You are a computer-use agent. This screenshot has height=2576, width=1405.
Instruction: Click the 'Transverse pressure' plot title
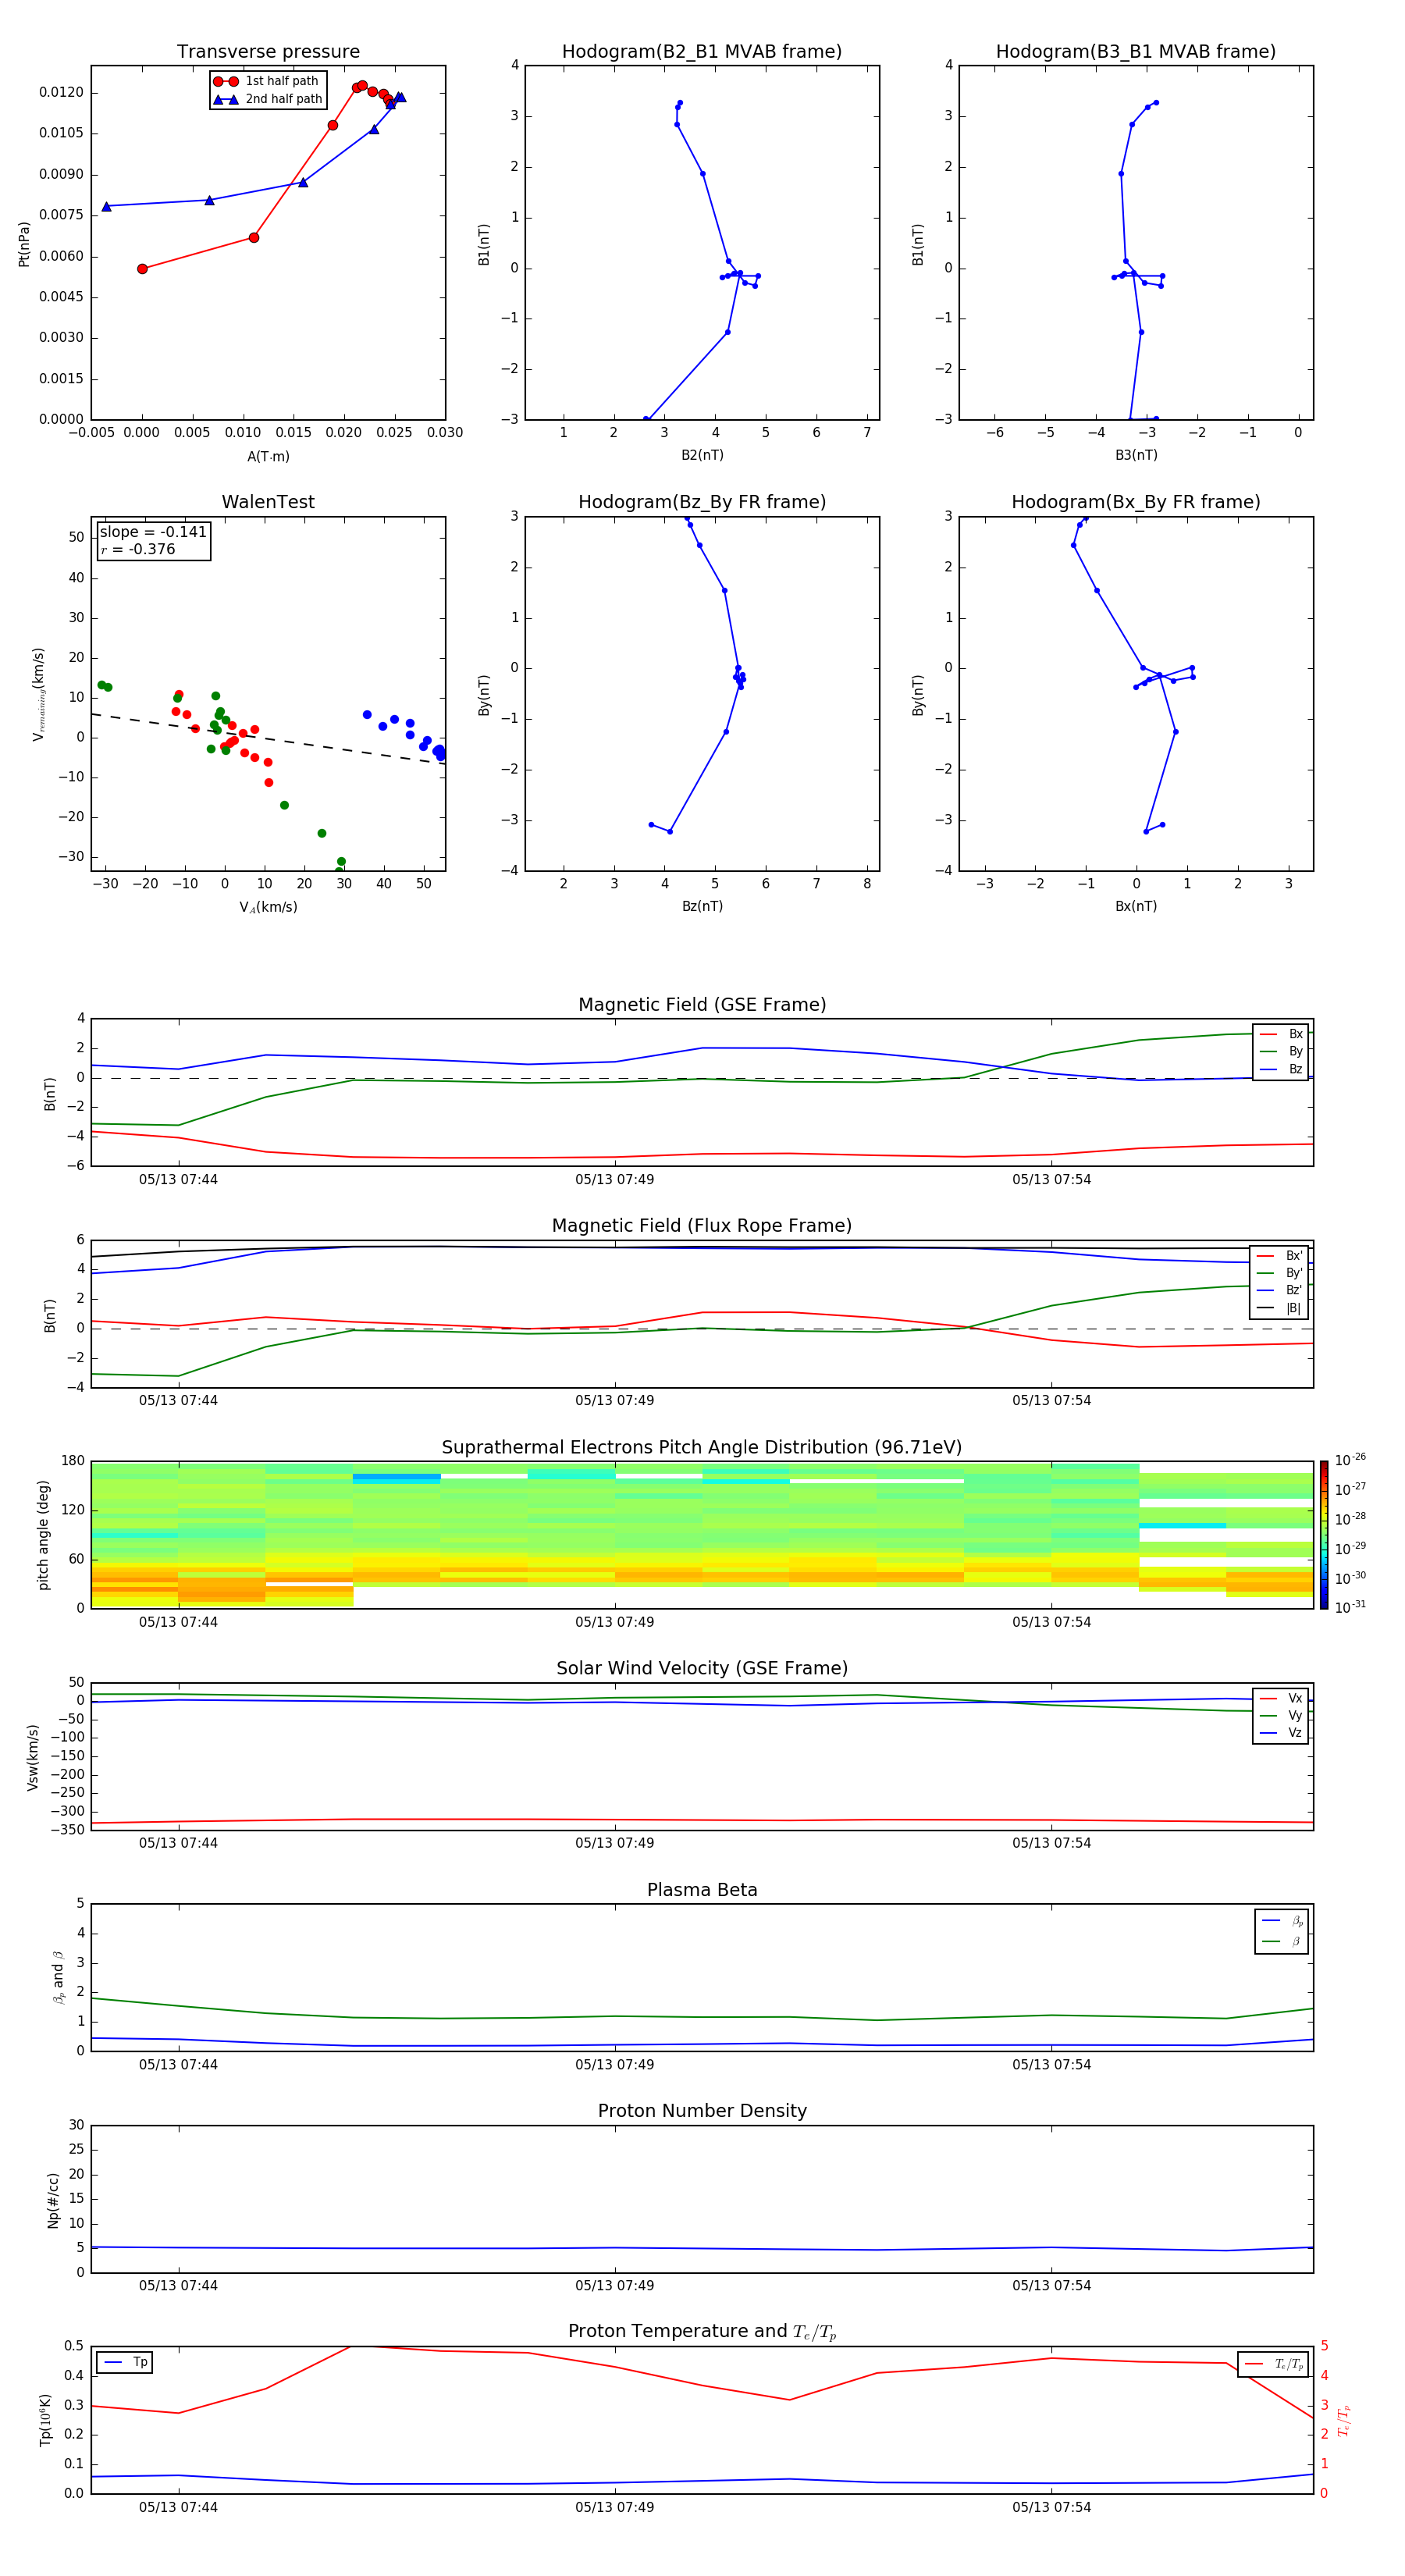click(268, 52)
